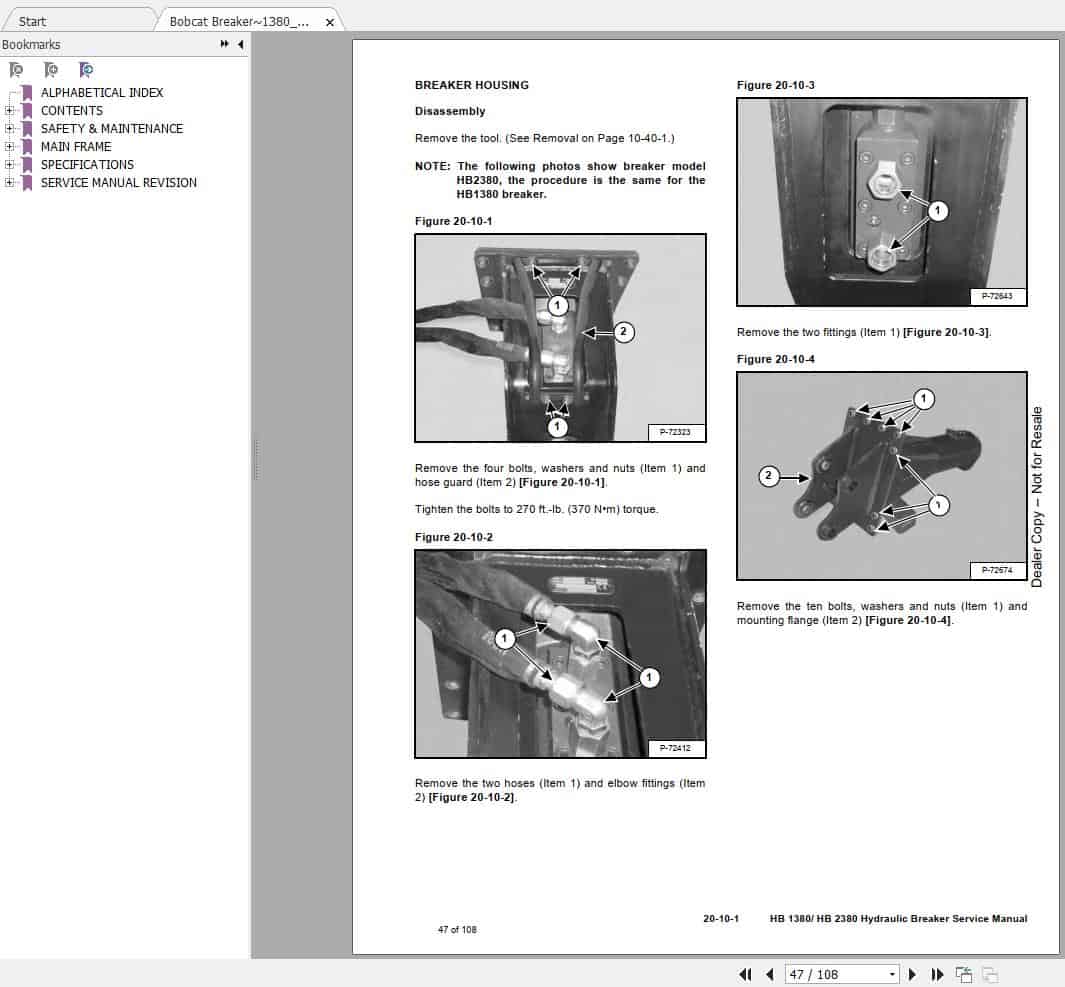Collapse the Bookmarks panel arrow
1065x987 pixels.
[241, 44]
